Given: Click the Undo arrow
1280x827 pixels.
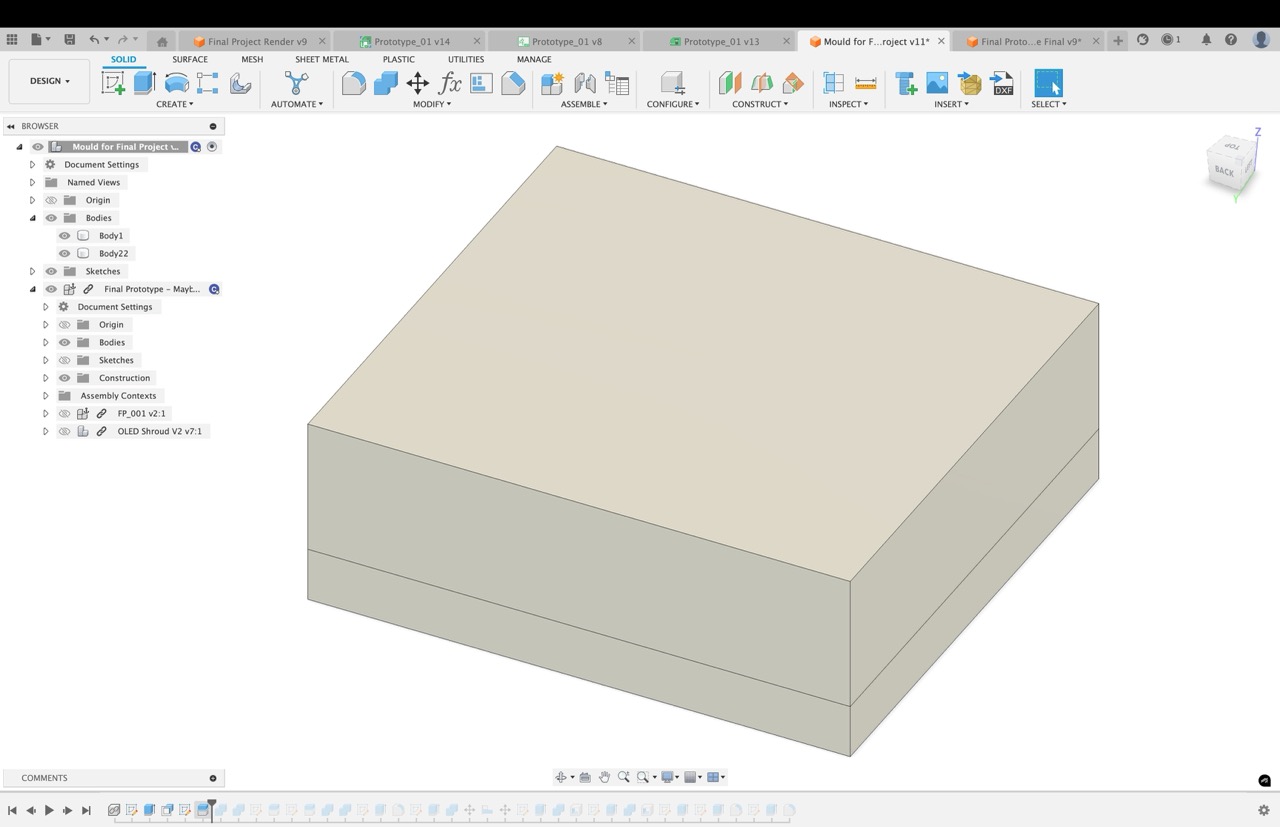Looking at the screenshot, I should point(94,40).
